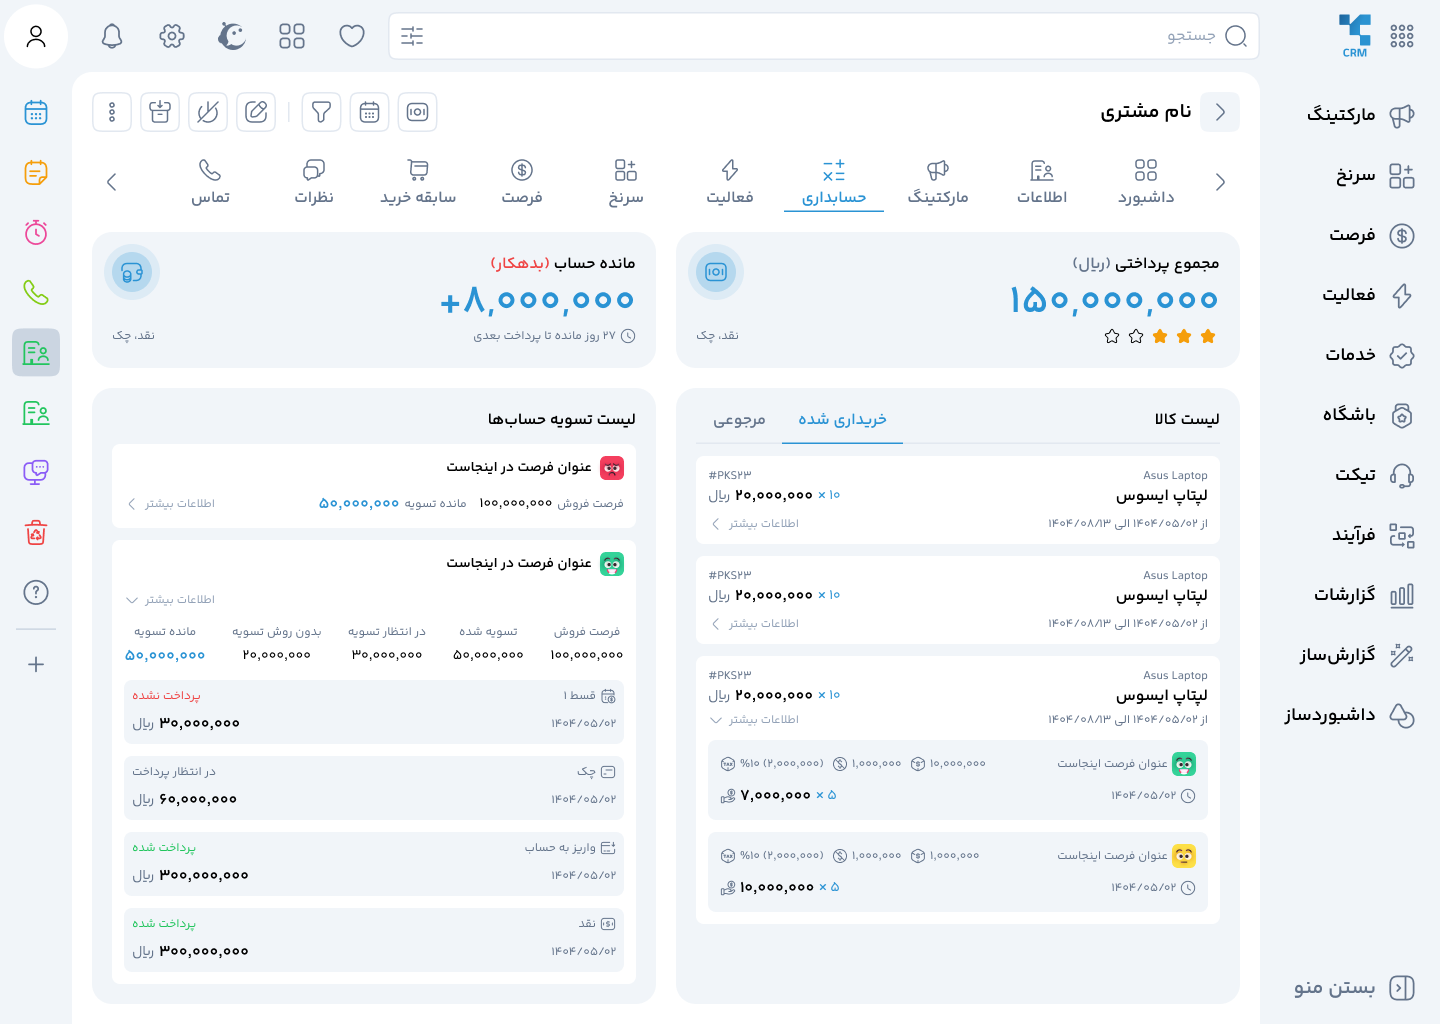Click the edit pencil toolbar button
The width and height of the screenshot is (1440, 1024).
pyautogui.click(x=256, y=112)
